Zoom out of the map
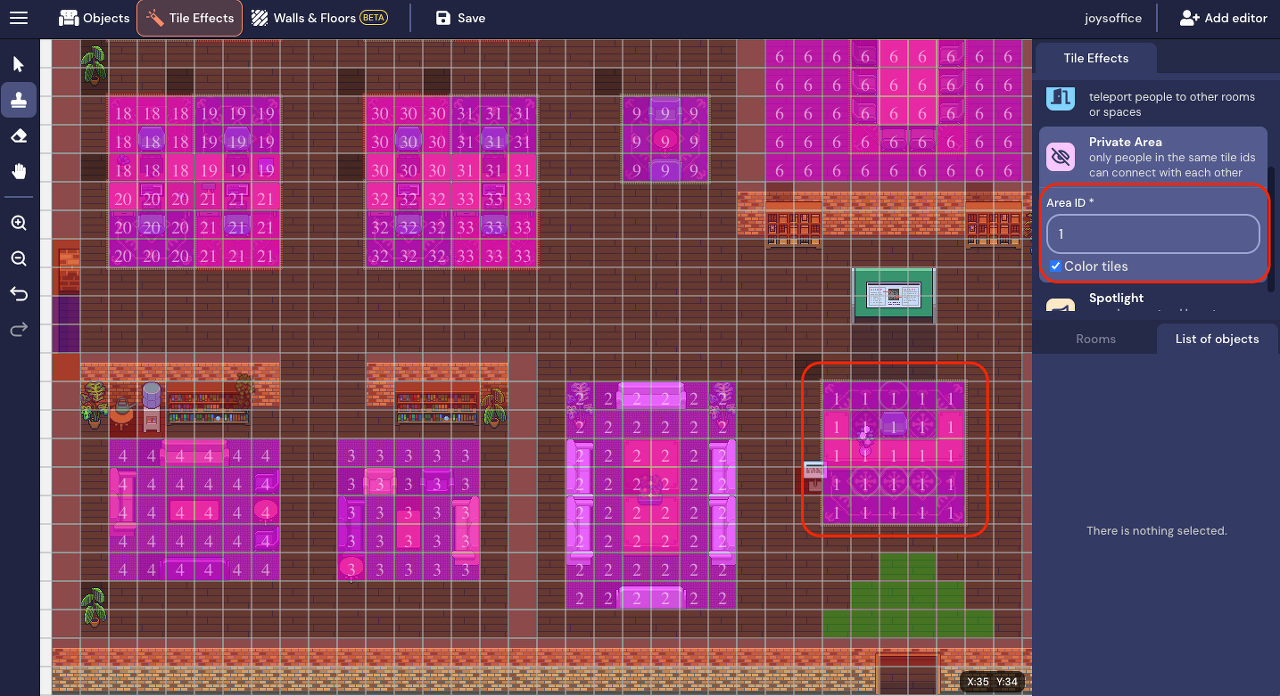The height and width of the screenshot is (696, 1280). (x=18, y=259)
